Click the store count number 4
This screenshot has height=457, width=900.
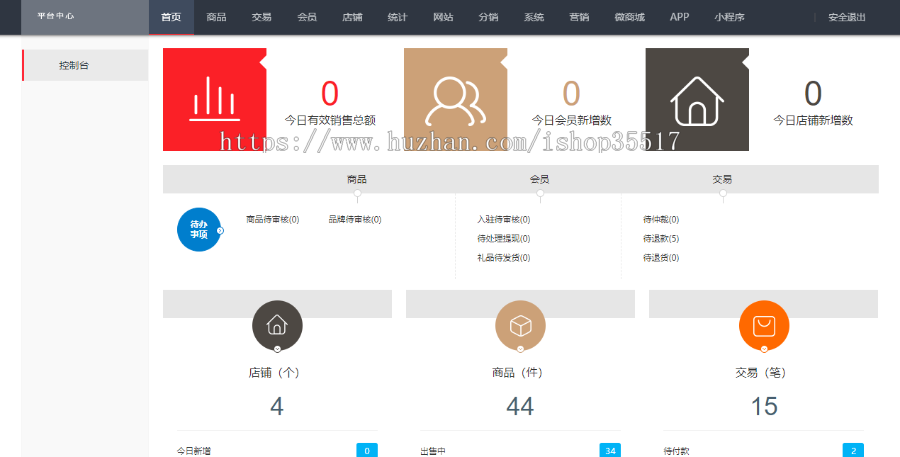(277, 406)
